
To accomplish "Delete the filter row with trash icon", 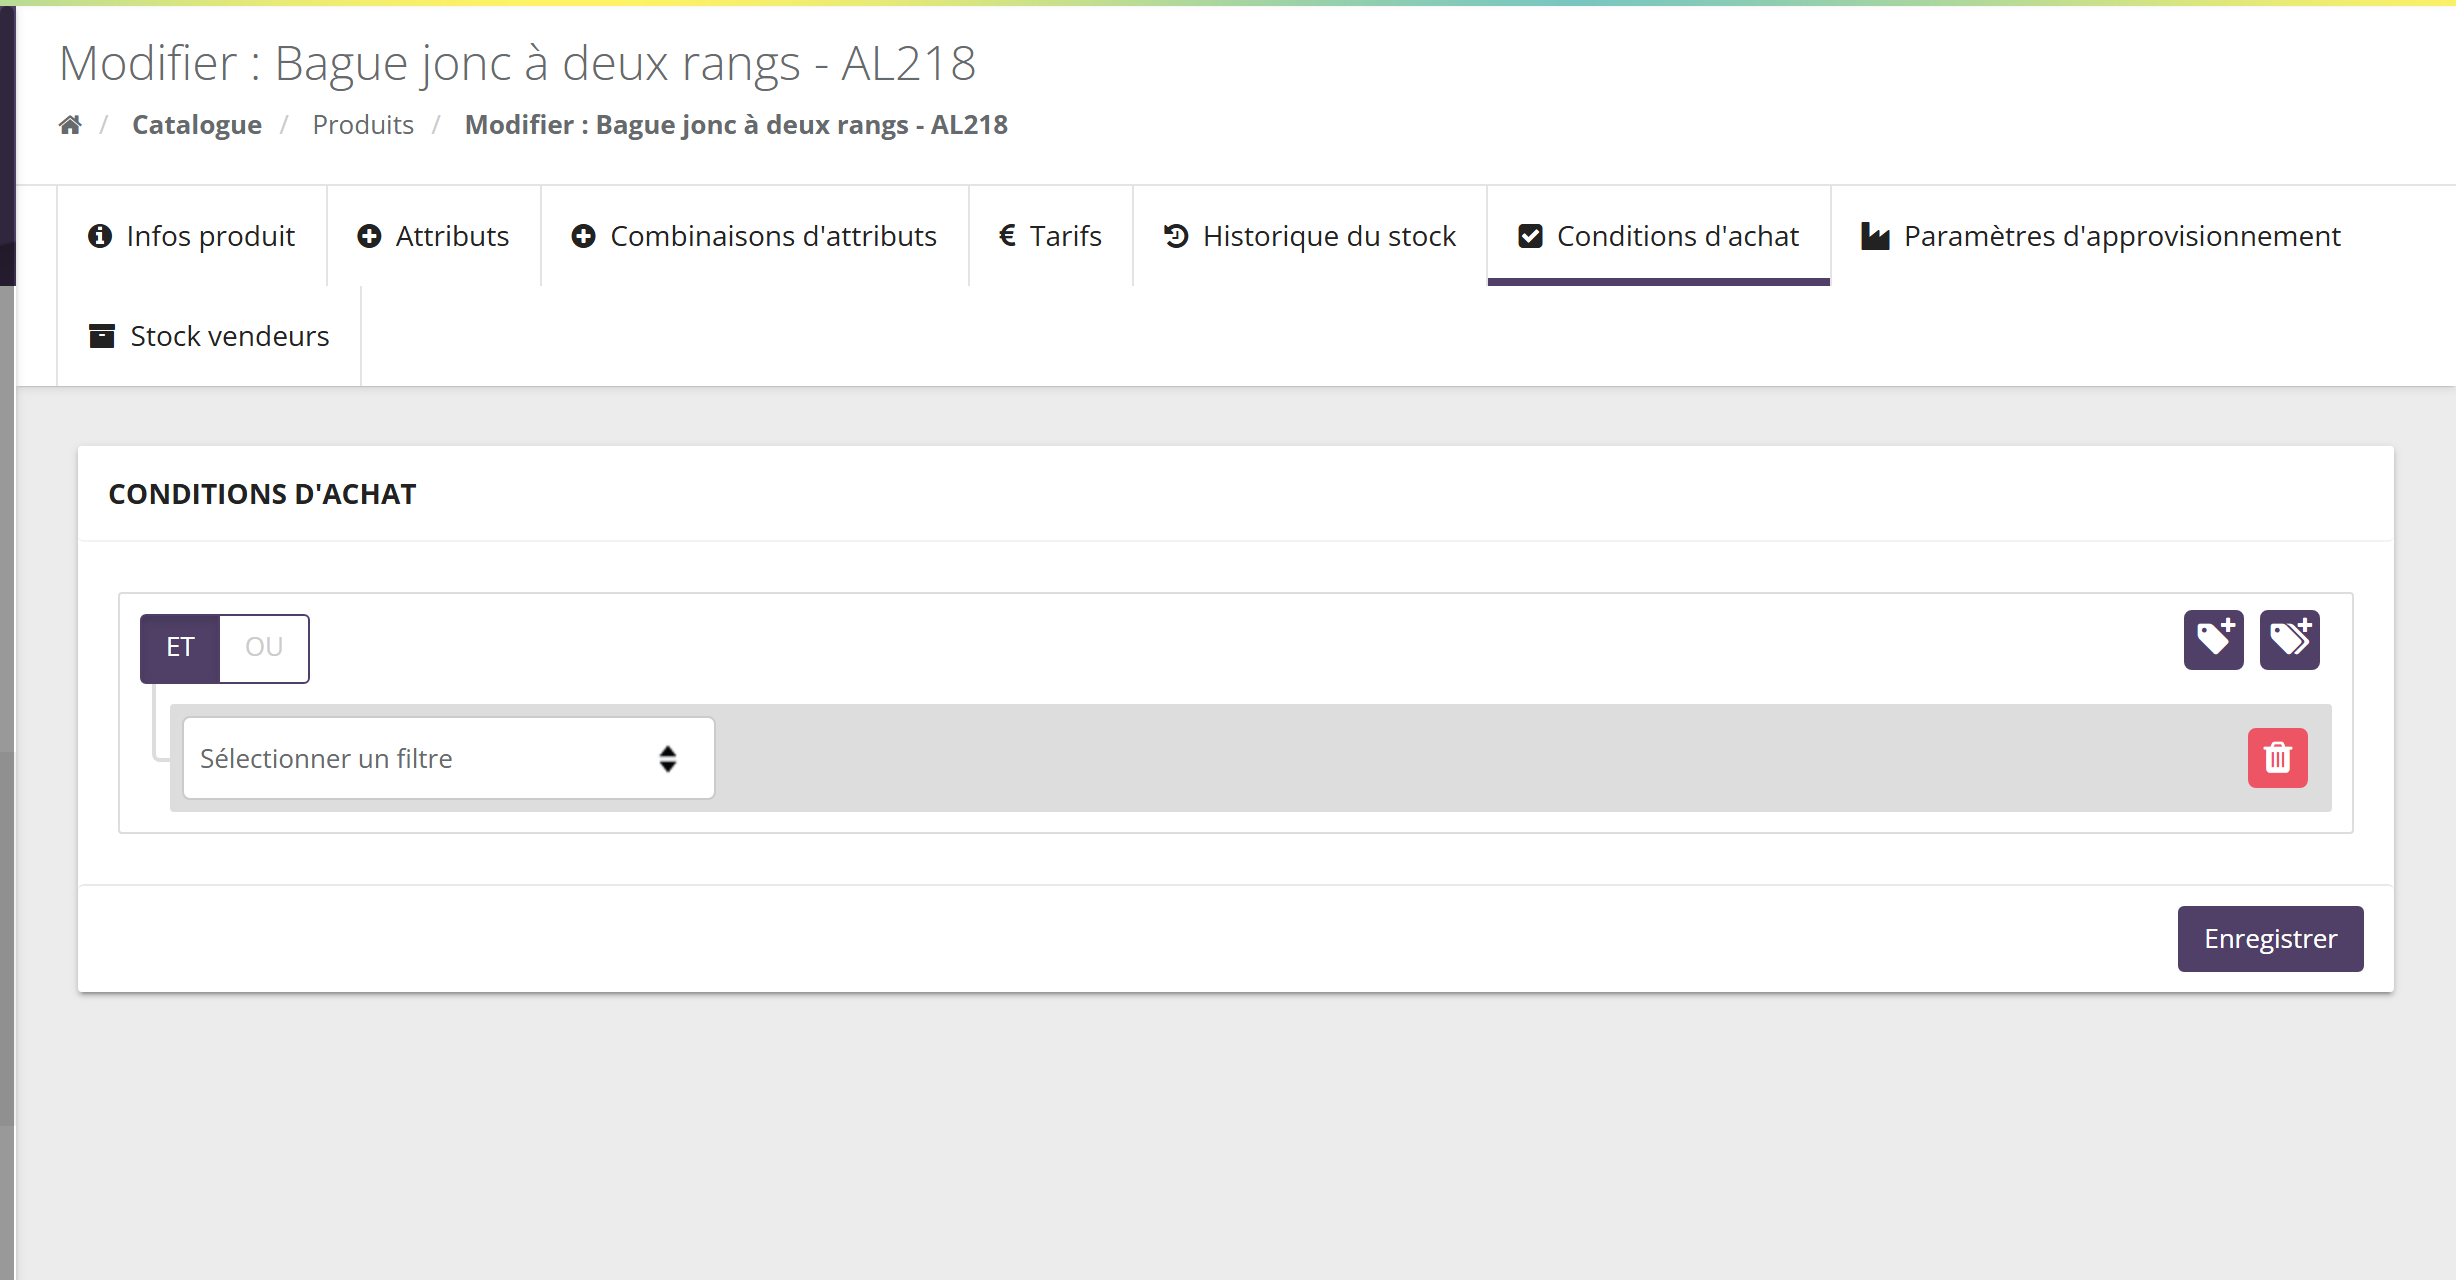I will (x=2277, y=758).
